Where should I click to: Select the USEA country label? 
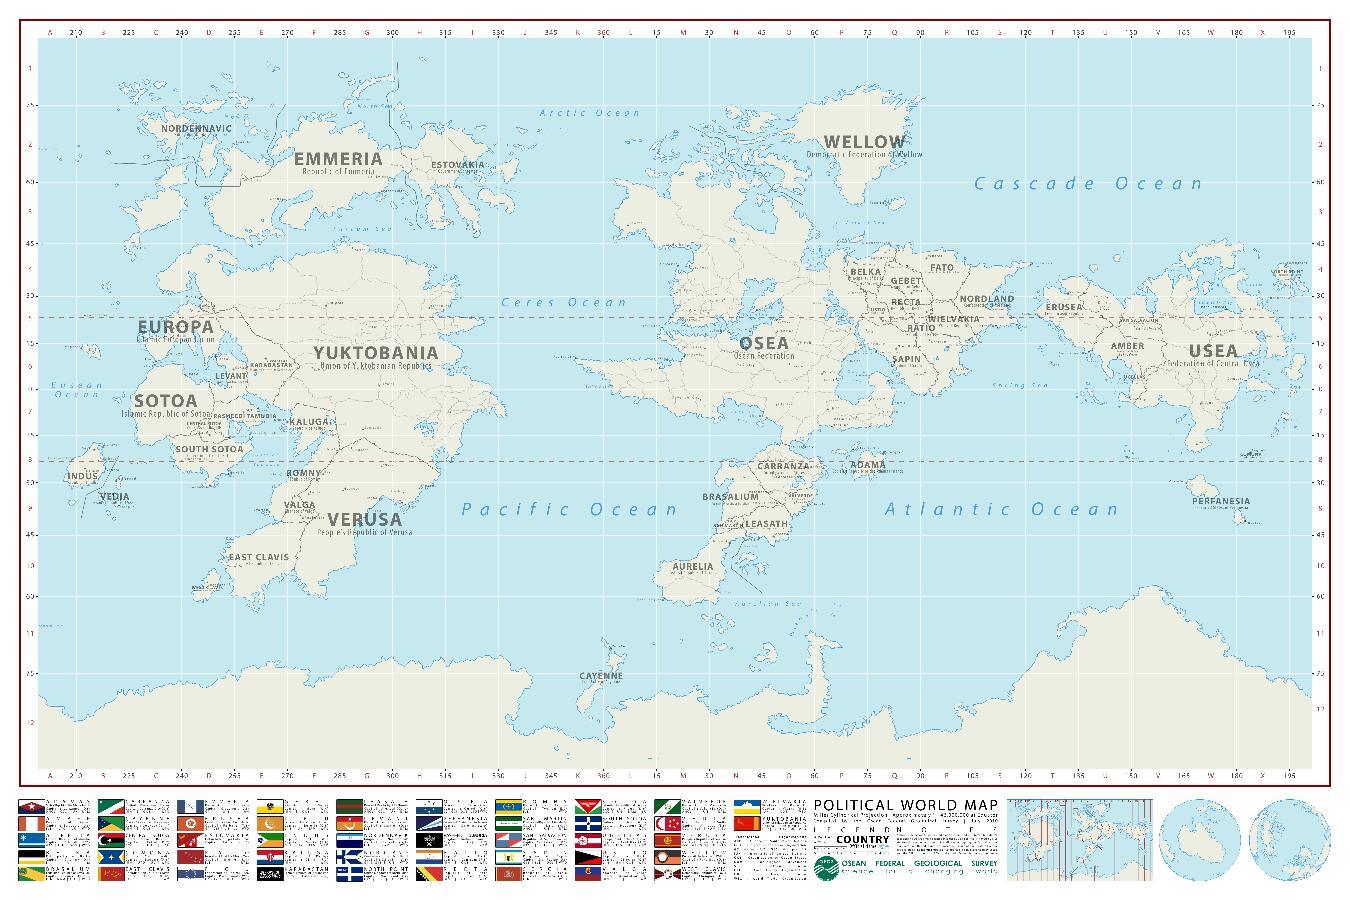1212,351
